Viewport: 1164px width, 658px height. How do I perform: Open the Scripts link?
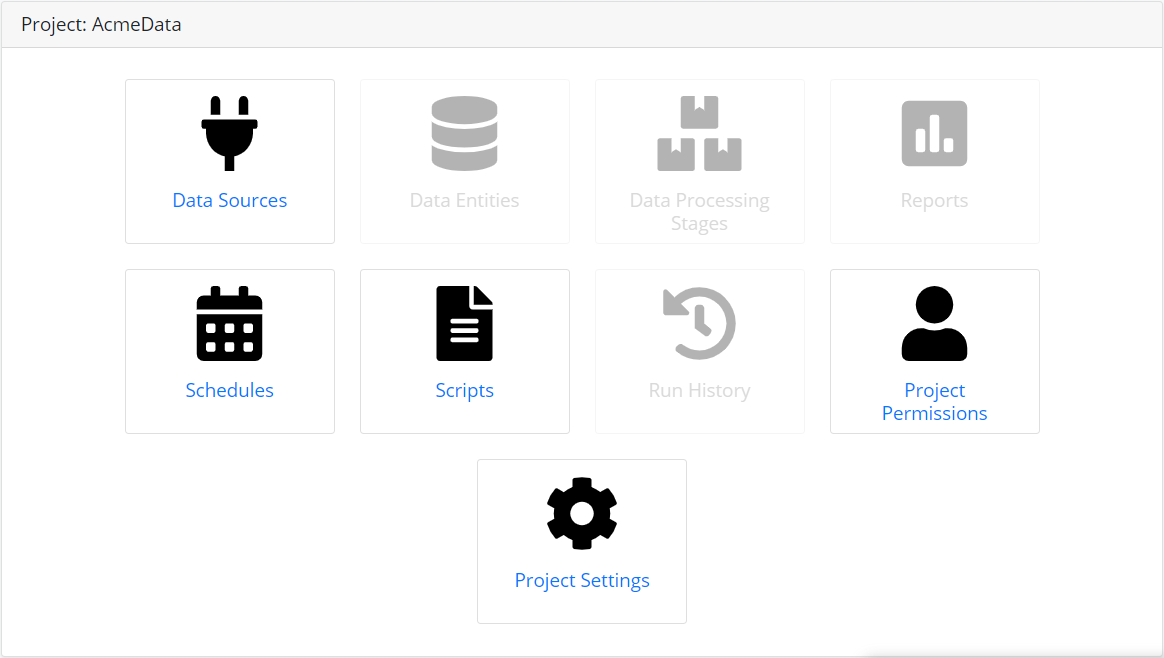pos(465,391)
